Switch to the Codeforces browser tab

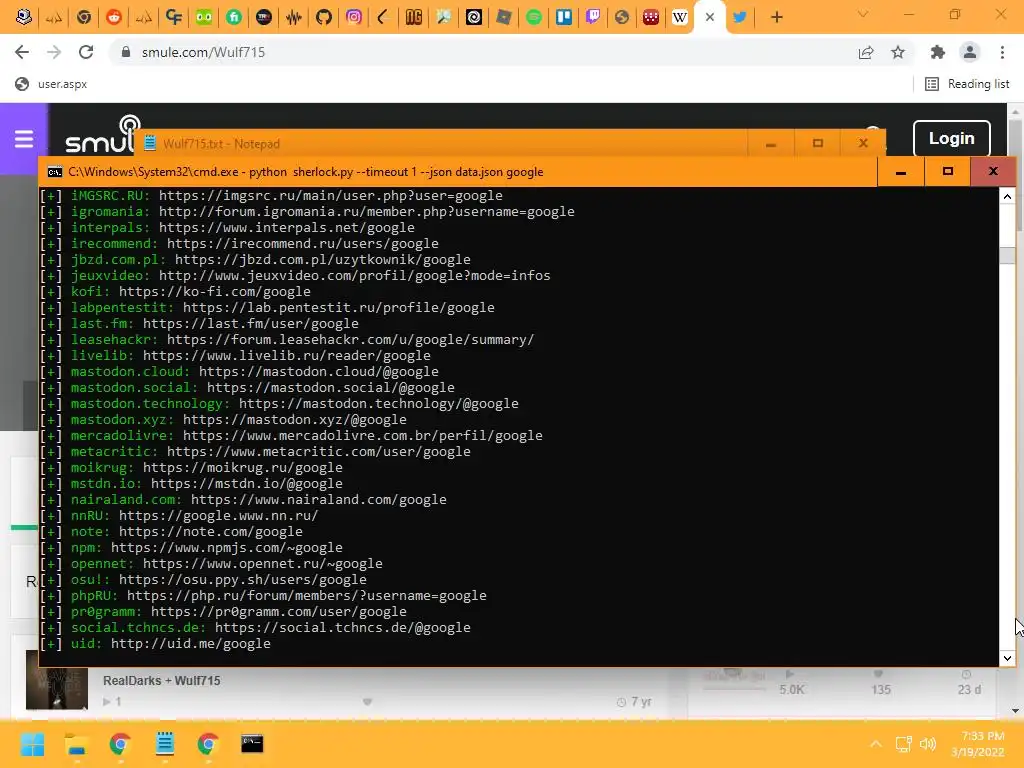tap(174, 17)
